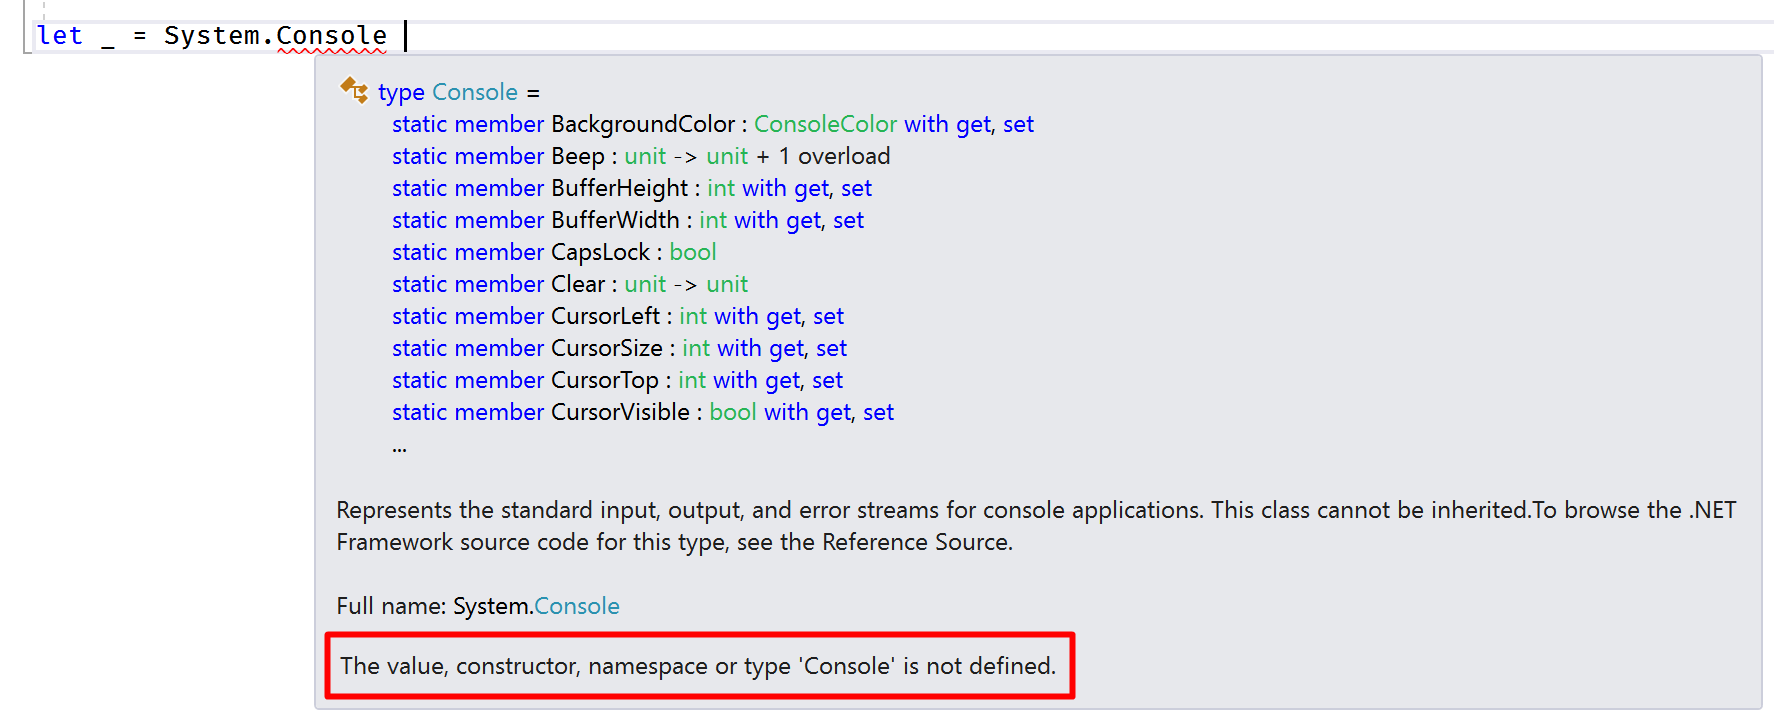
Task: Click 'System' in the code line
Action: point(211,35)
